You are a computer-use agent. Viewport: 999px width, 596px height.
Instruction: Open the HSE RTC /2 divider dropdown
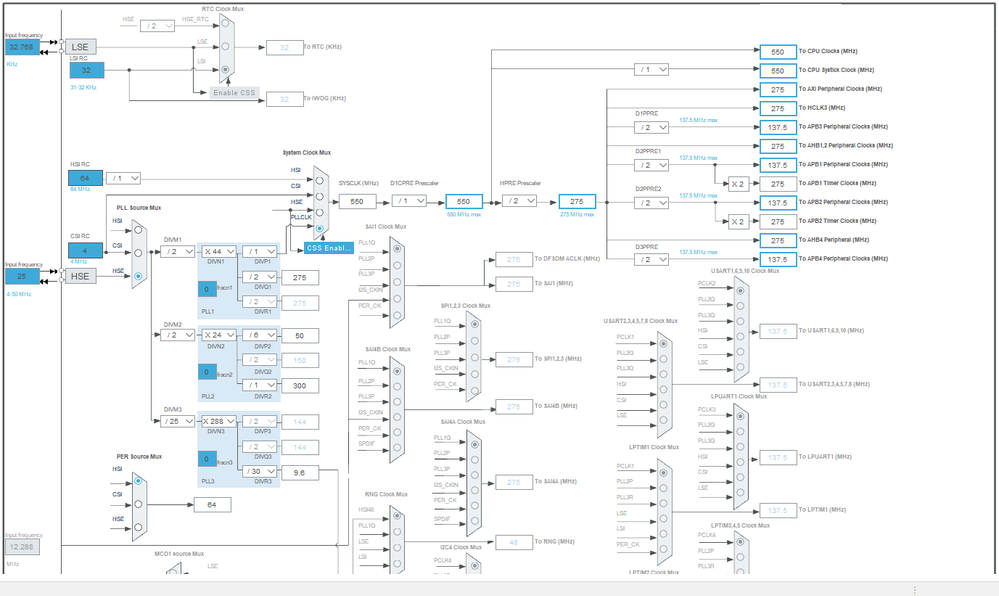coord(157,26)
